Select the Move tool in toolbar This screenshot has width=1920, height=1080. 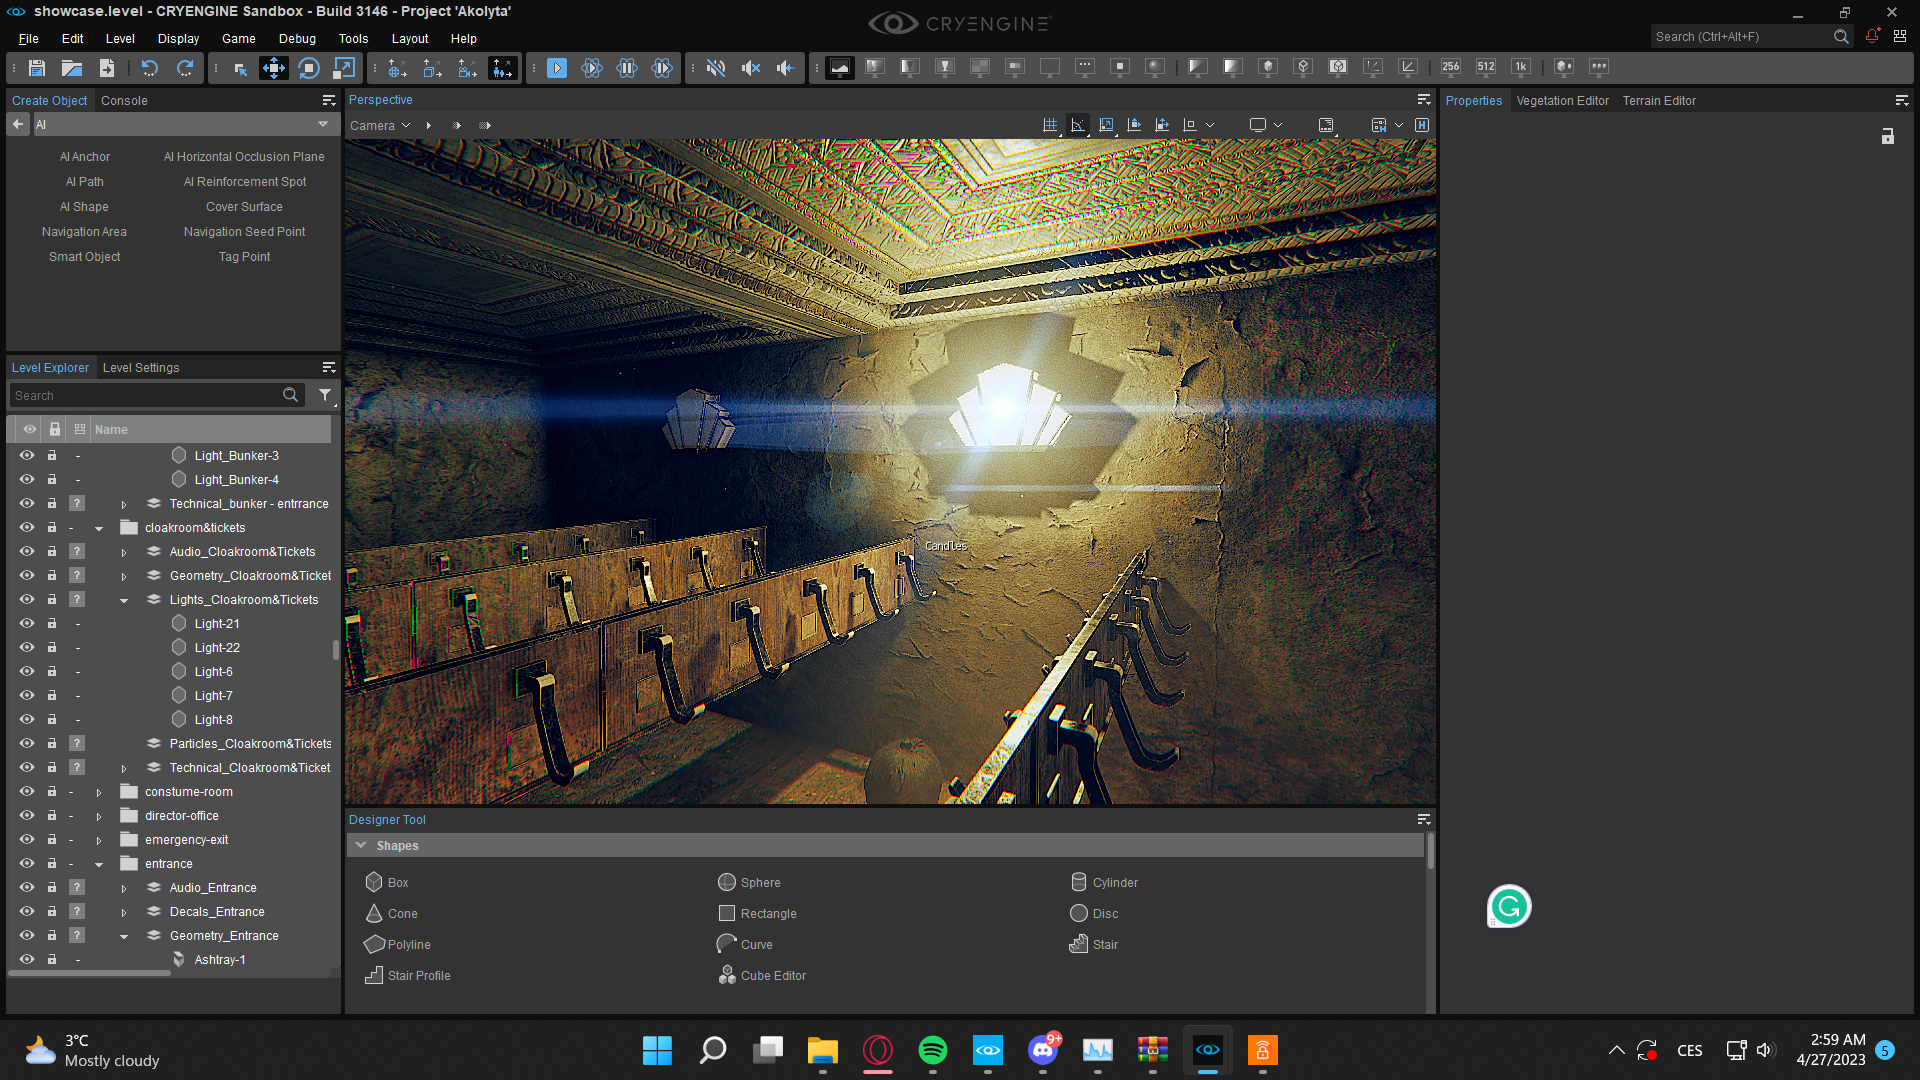(273, 68)
